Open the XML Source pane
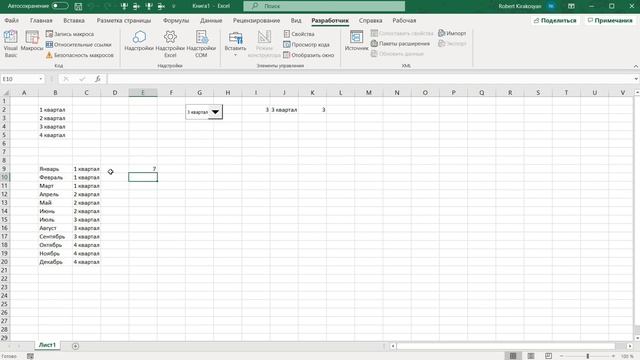 click(356, 41)
